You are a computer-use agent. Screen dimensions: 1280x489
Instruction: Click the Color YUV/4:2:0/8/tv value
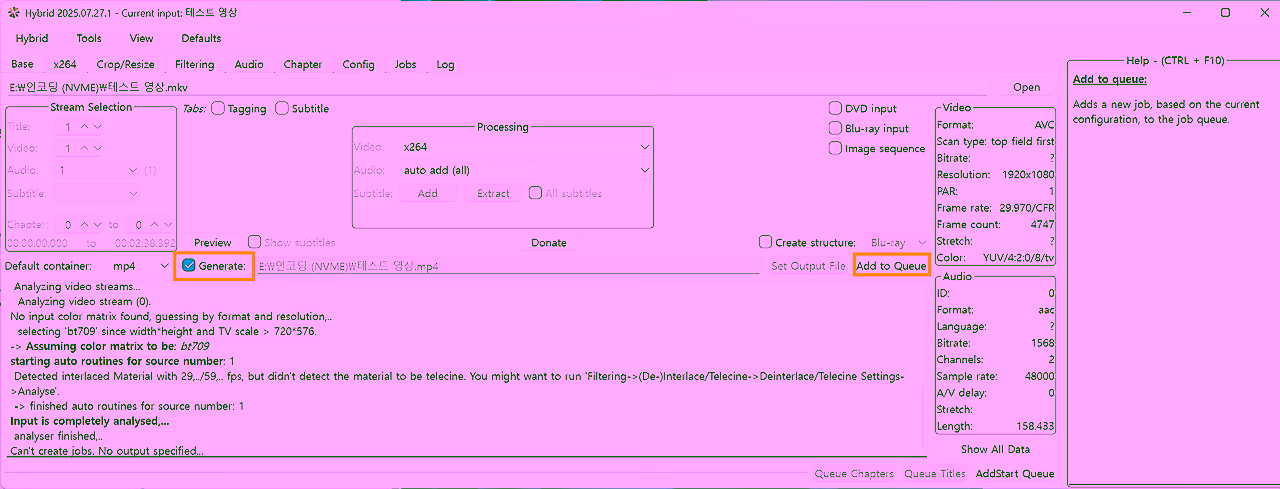[x=1019, y=258]
